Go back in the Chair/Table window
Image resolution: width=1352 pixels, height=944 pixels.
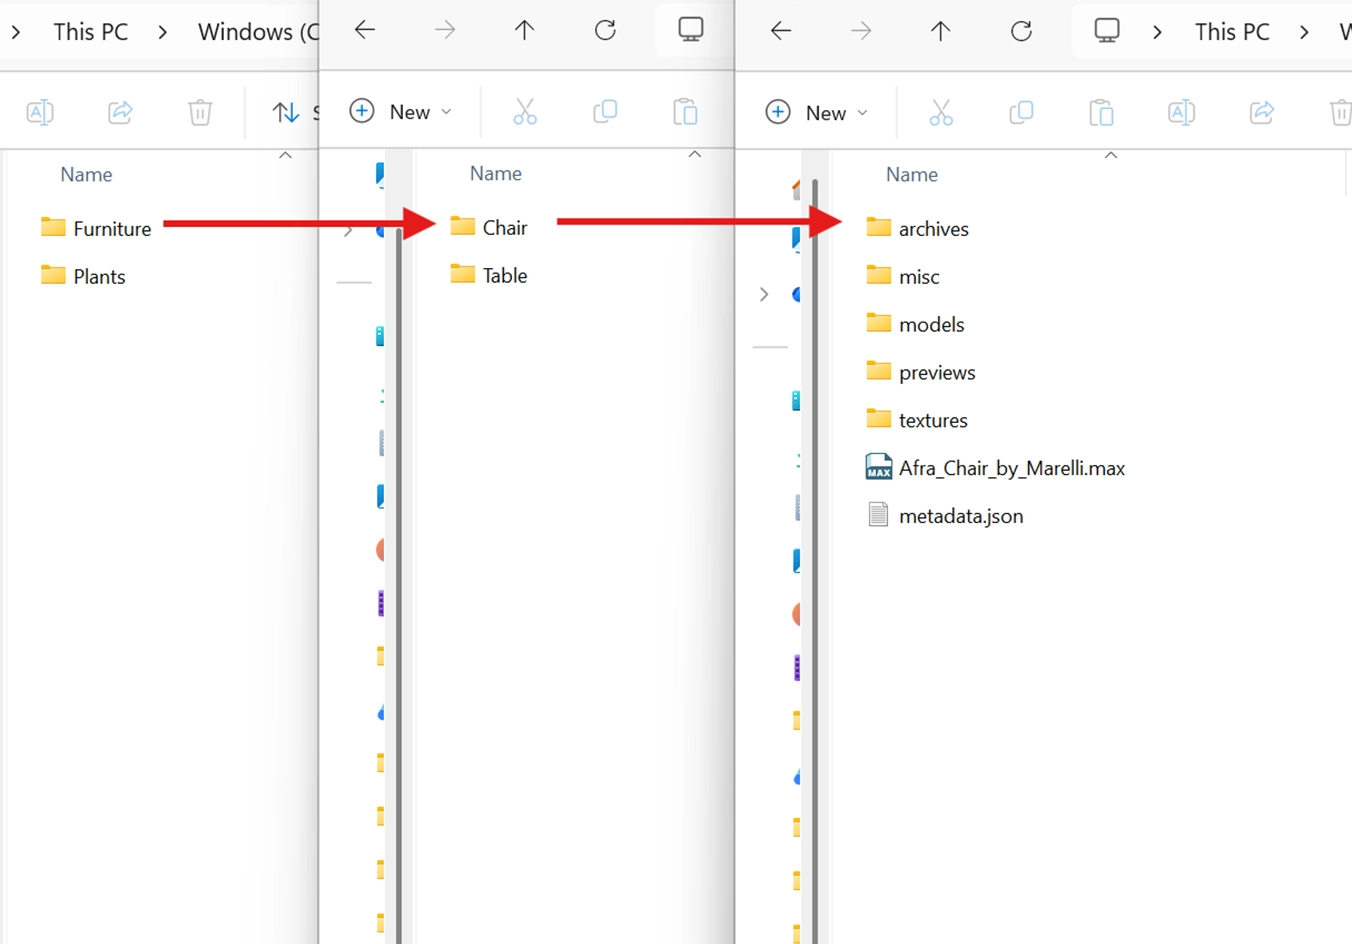[x=365, y=30]
